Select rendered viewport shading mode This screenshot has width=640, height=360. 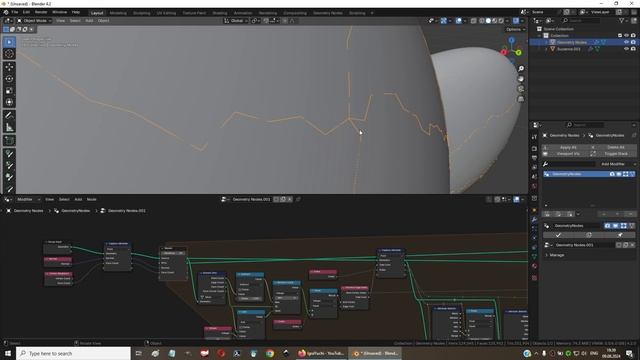pos(501,21)
